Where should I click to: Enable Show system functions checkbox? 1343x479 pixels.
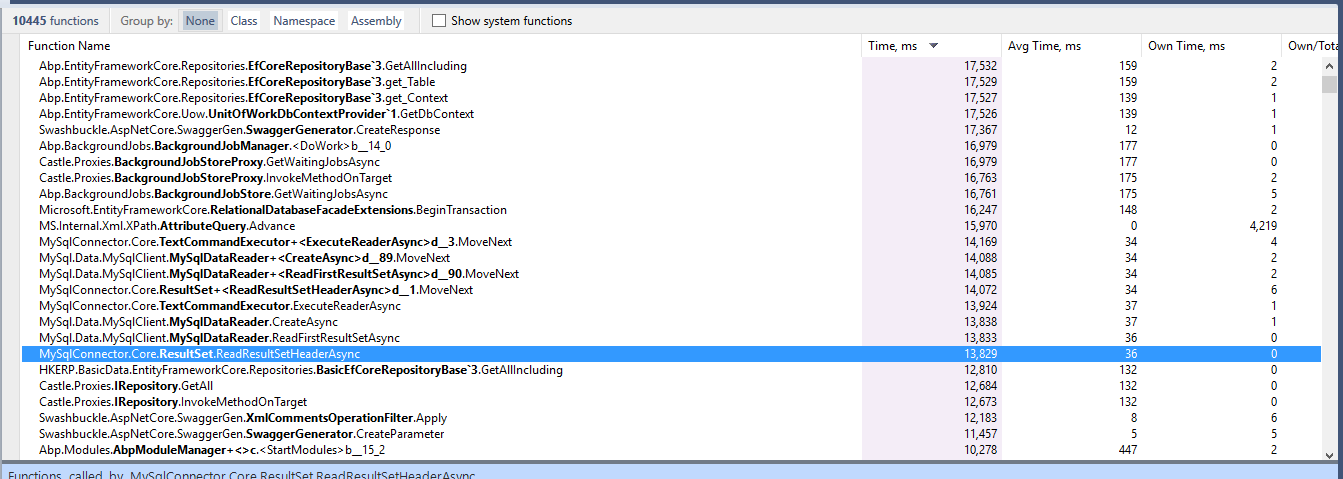pyautogui.click(x=439, y=20)
